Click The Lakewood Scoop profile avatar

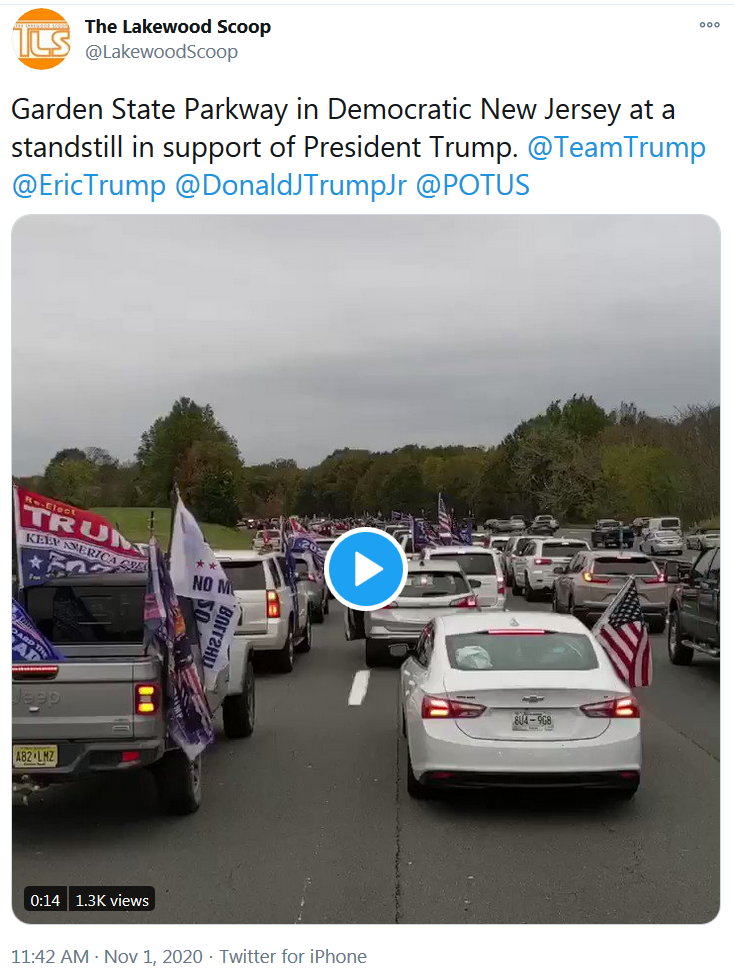pos(41,39)
